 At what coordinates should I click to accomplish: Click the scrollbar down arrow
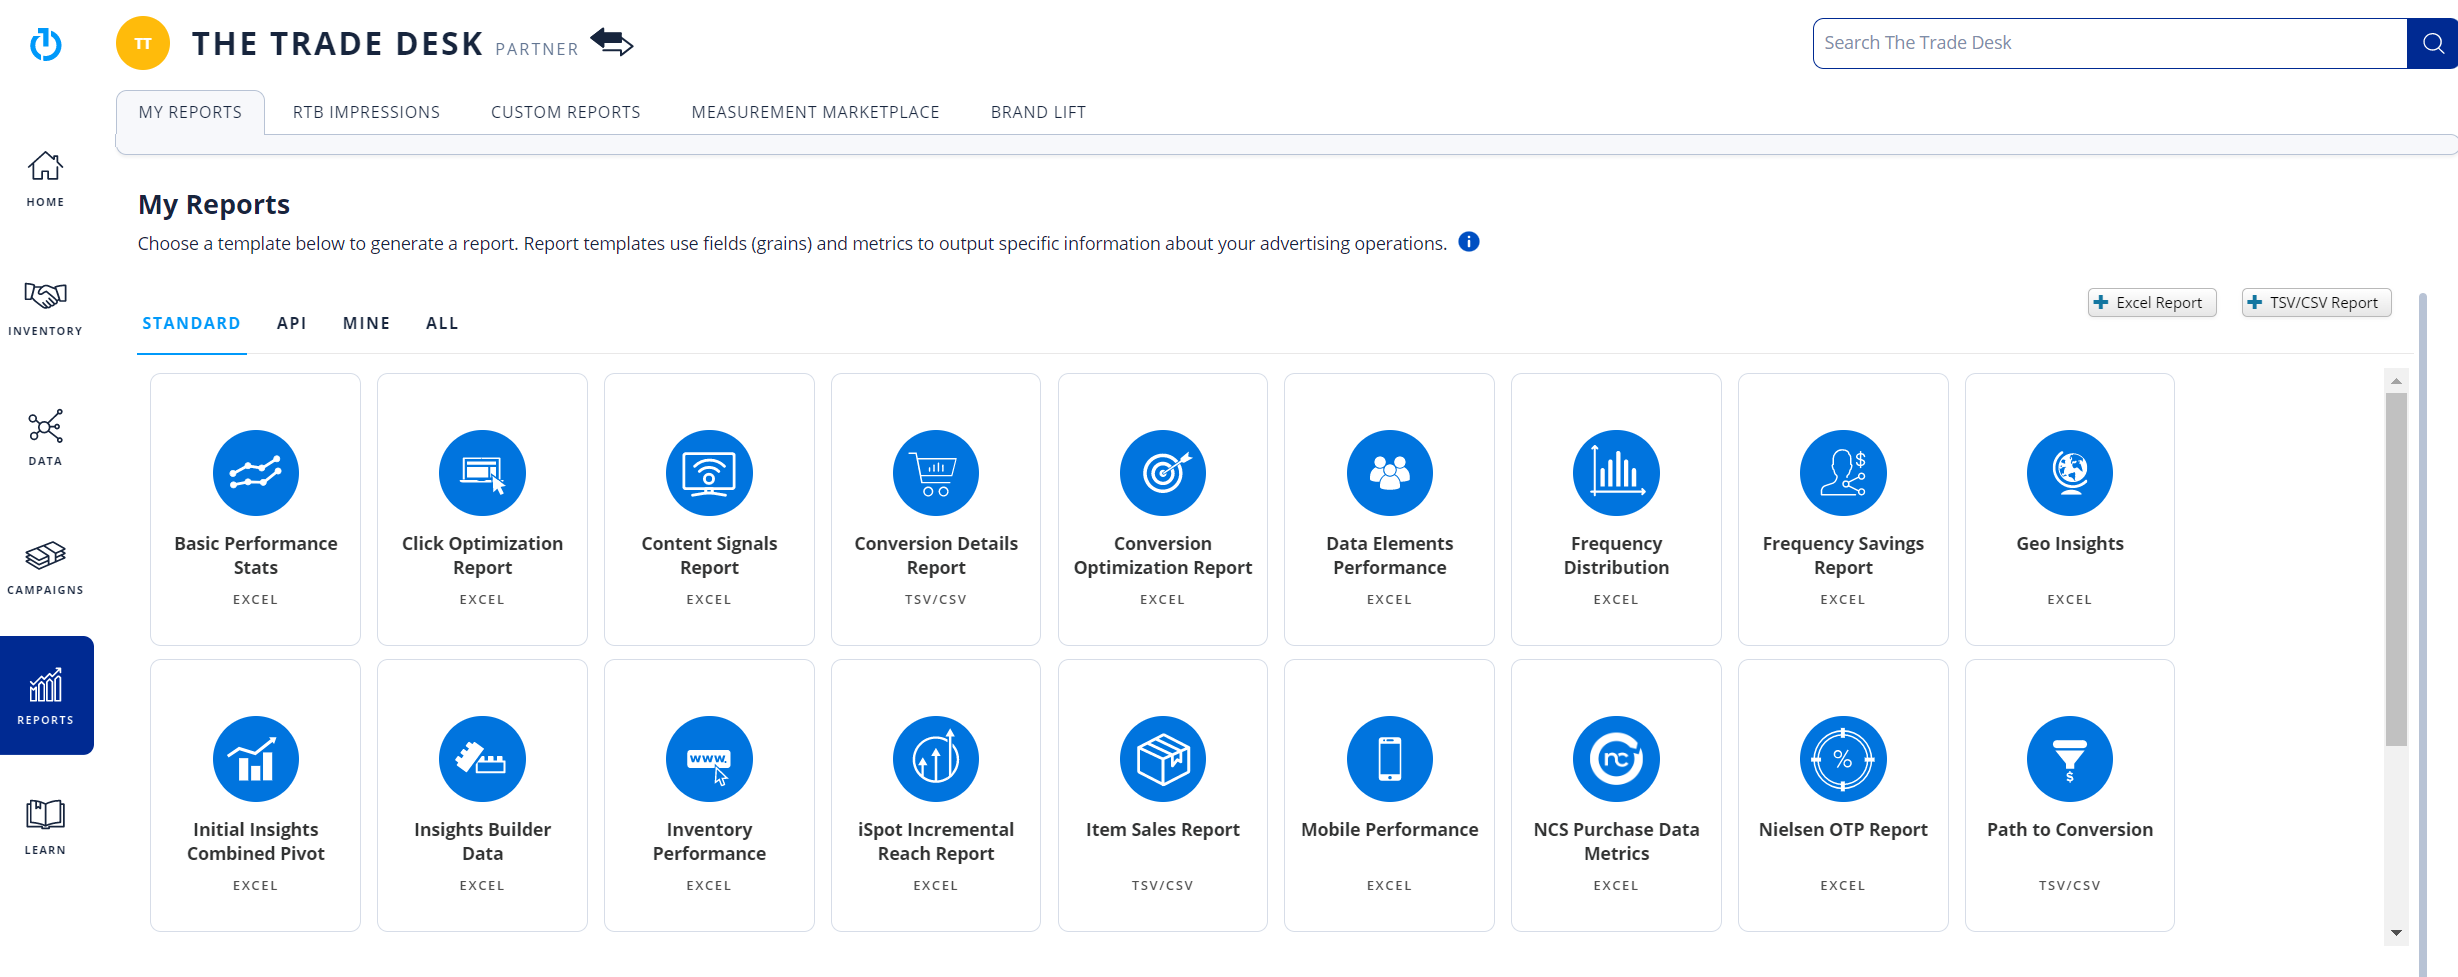click(2396, 932)
